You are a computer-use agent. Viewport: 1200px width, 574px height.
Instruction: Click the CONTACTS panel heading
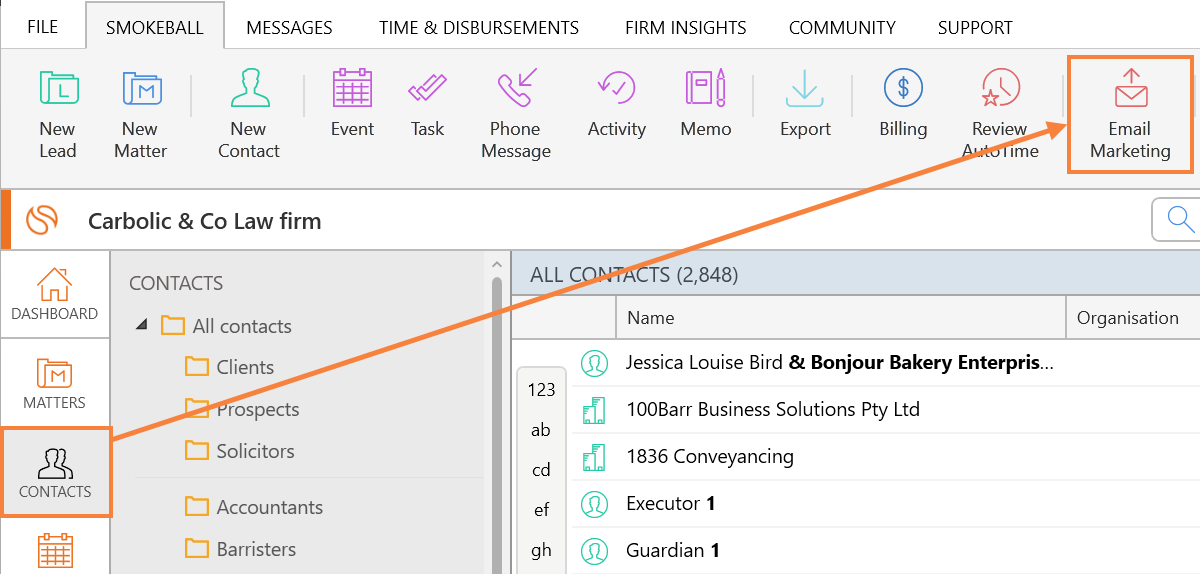point(176,283)
